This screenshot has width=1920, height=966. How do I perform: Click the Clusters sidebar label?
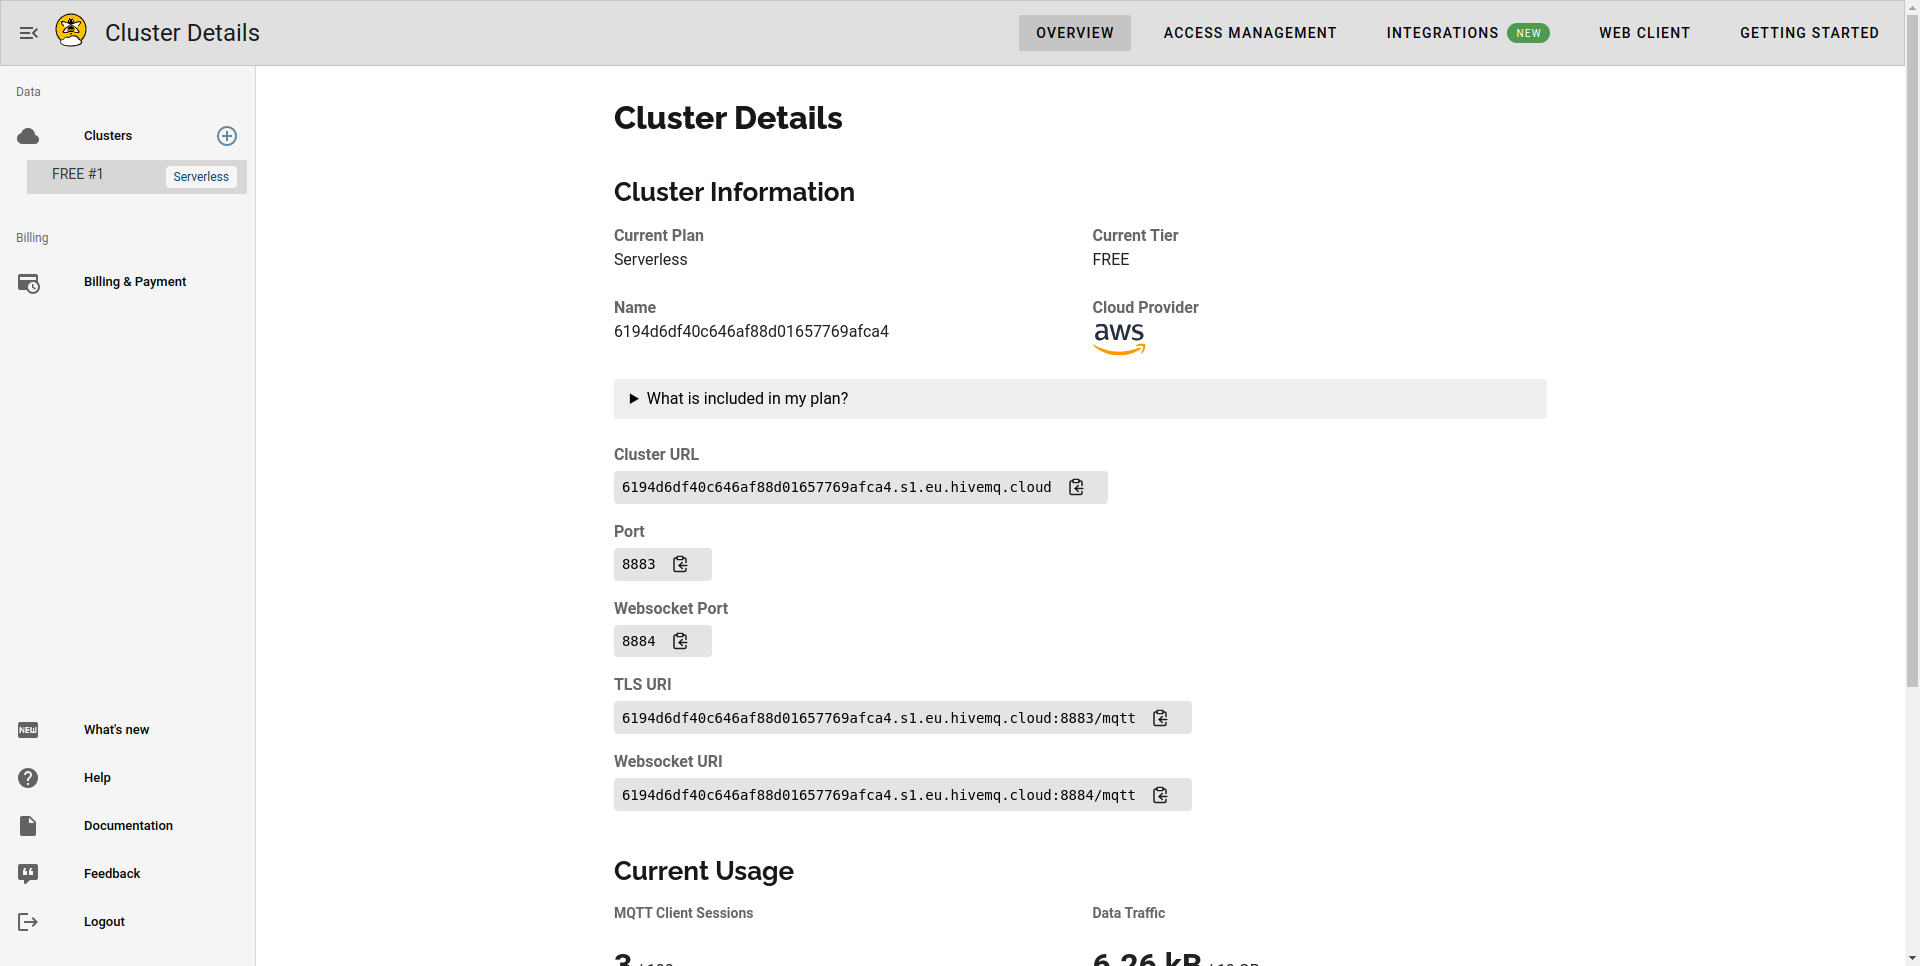pyautogui.click(x=108, y=136)
